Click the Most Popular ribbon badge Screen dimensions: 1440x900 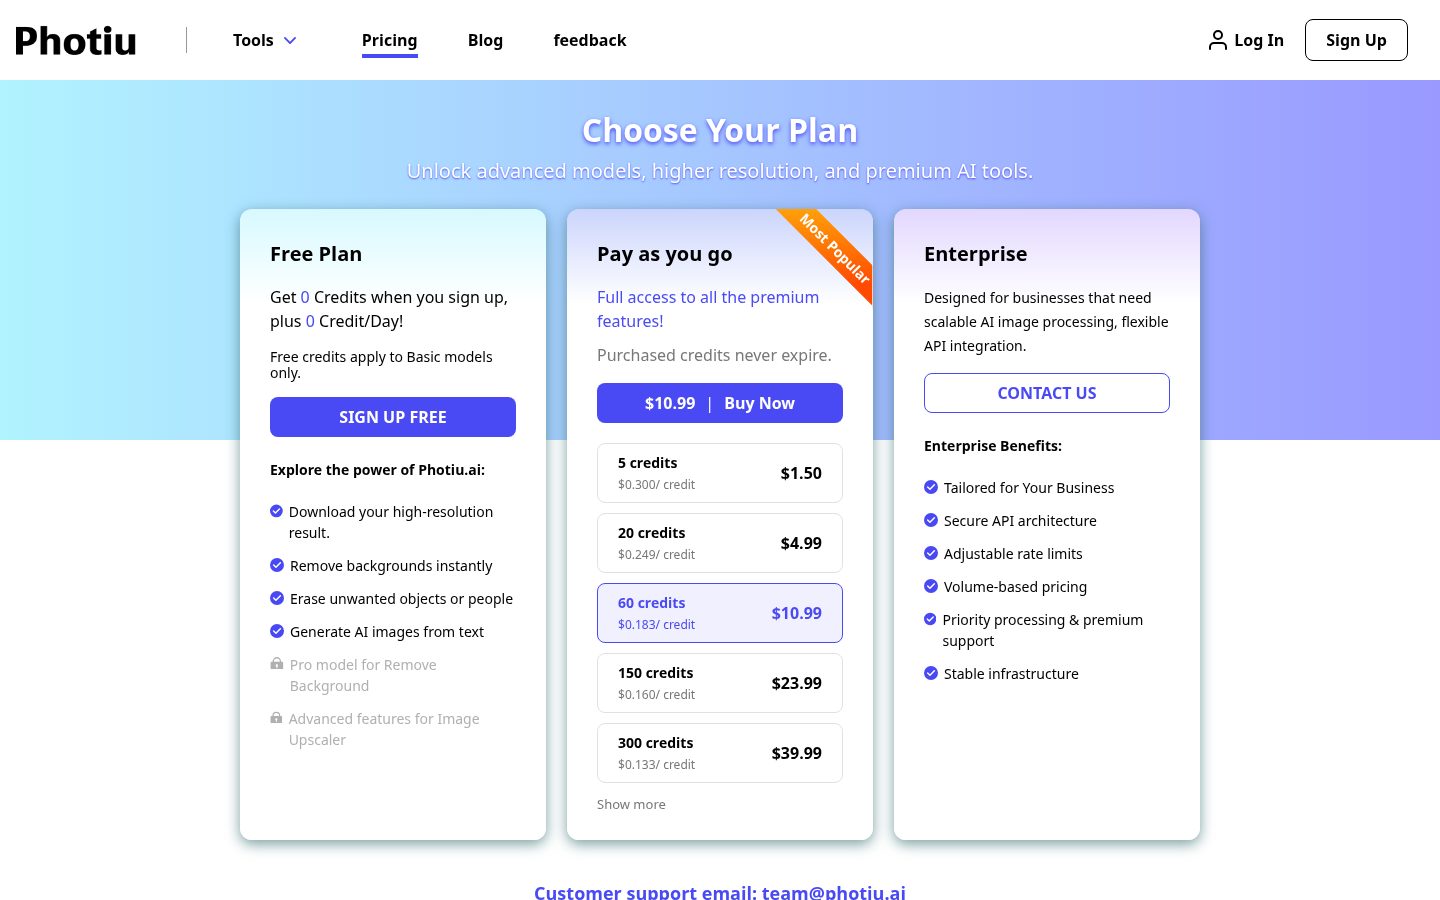pyautogui.click(x=836, y=248)
